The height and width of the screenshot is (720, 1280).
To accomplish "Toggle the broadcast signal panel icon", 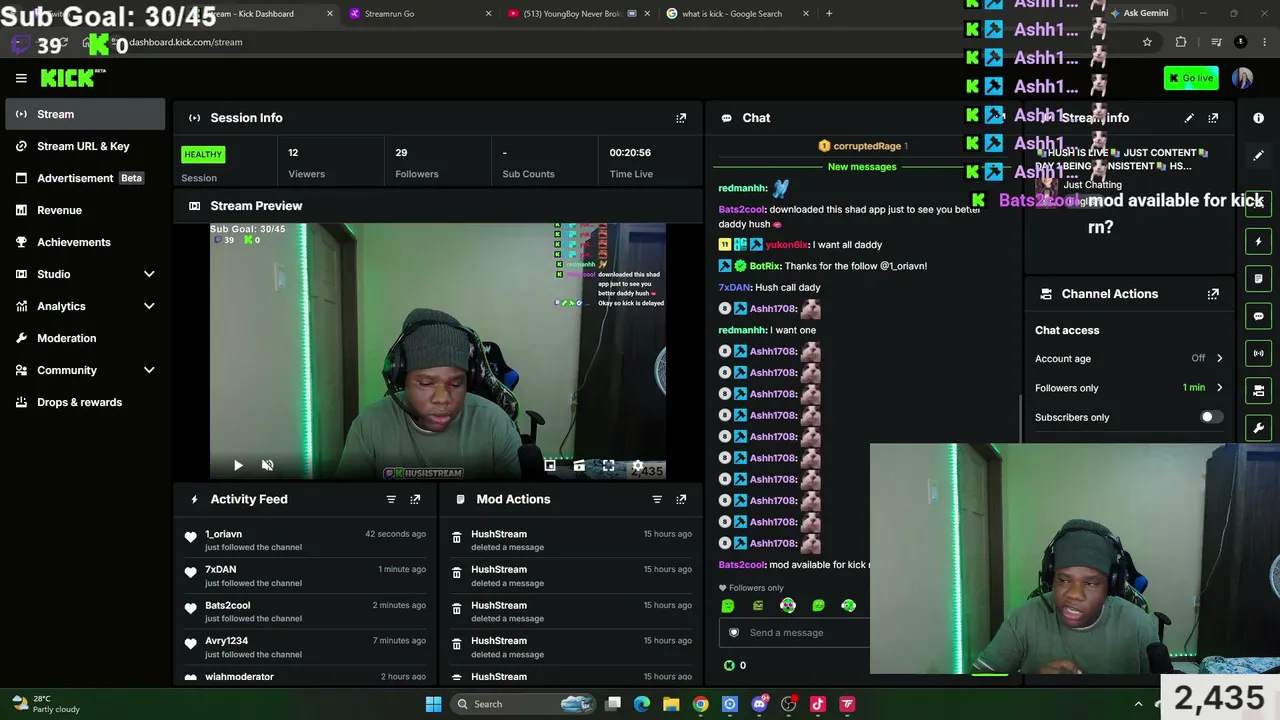I will [1258, 353].
